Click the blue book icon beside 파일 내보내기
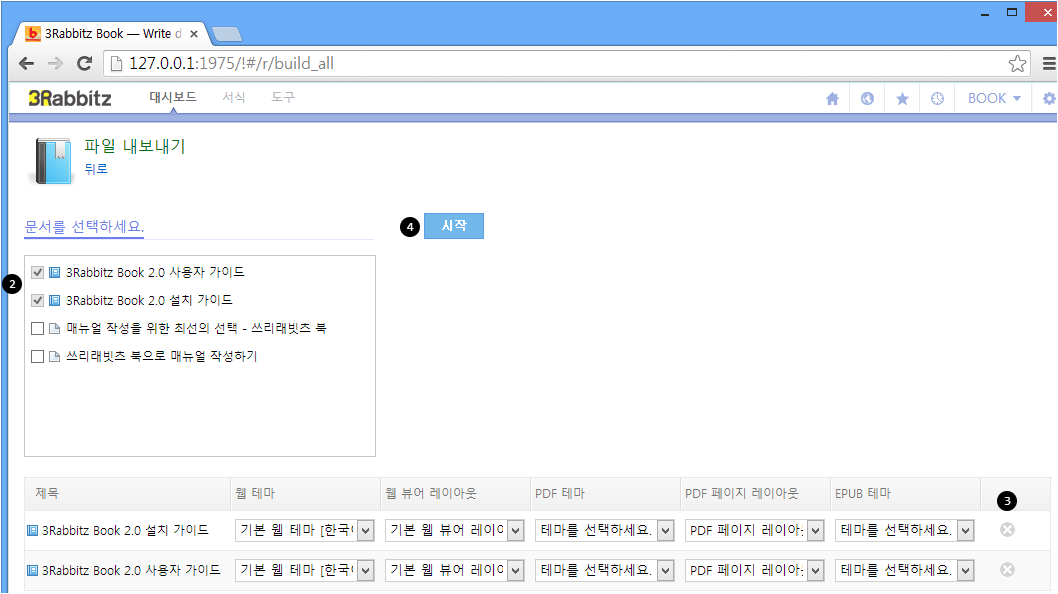Viewport: 1058px width, 594px height. [53, 161]
